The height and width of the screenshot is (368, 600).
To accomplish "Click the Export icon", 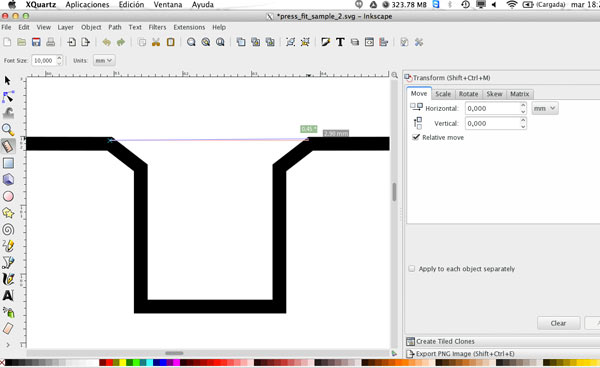I will tap(85, 42).
